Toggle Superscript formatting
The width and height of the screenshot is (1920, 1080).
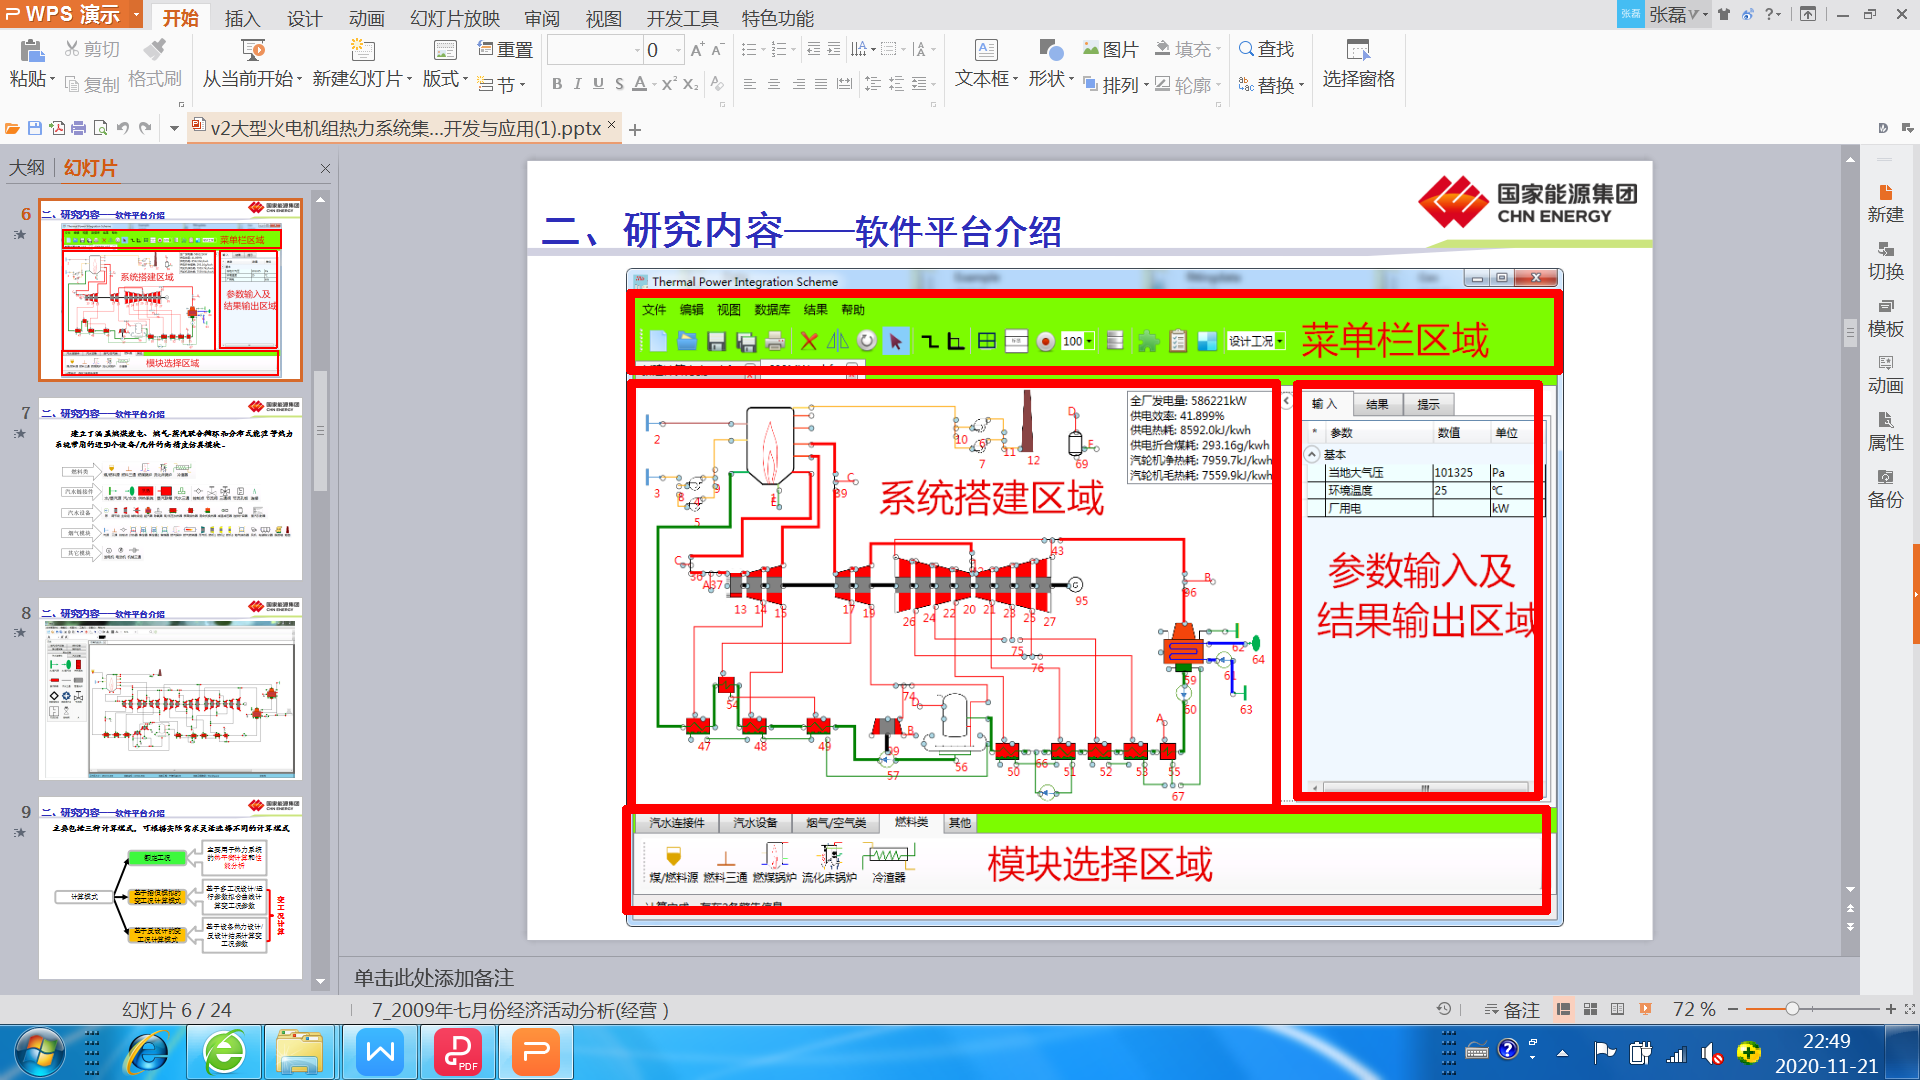pos(669,84)
